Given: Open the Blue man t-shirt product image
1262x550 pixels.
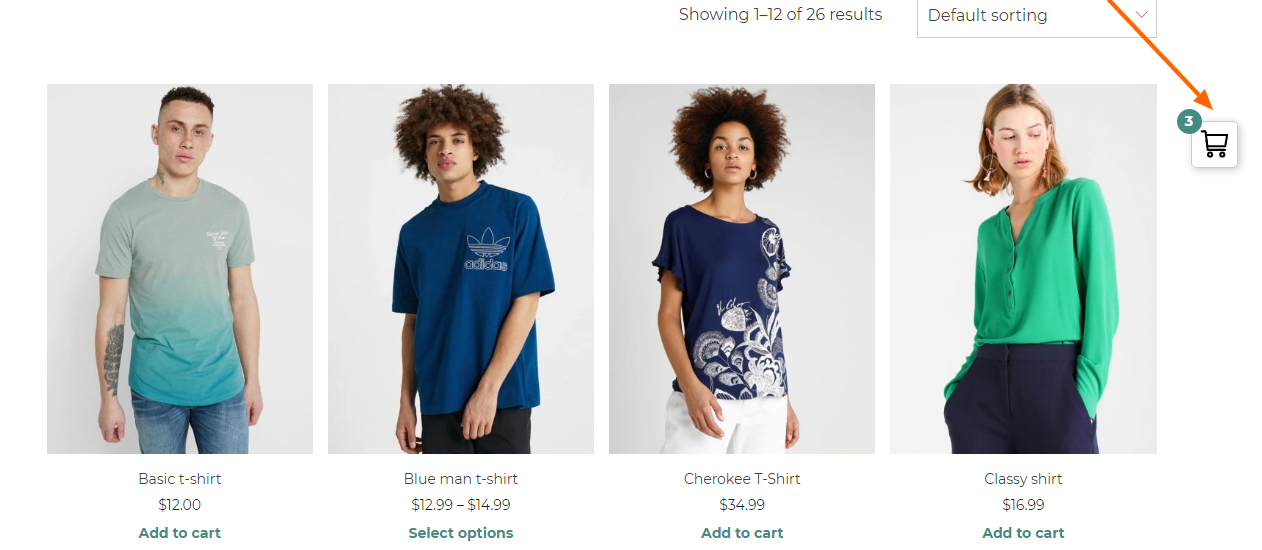Looking at the screenshot, I should tap(461, 269).
